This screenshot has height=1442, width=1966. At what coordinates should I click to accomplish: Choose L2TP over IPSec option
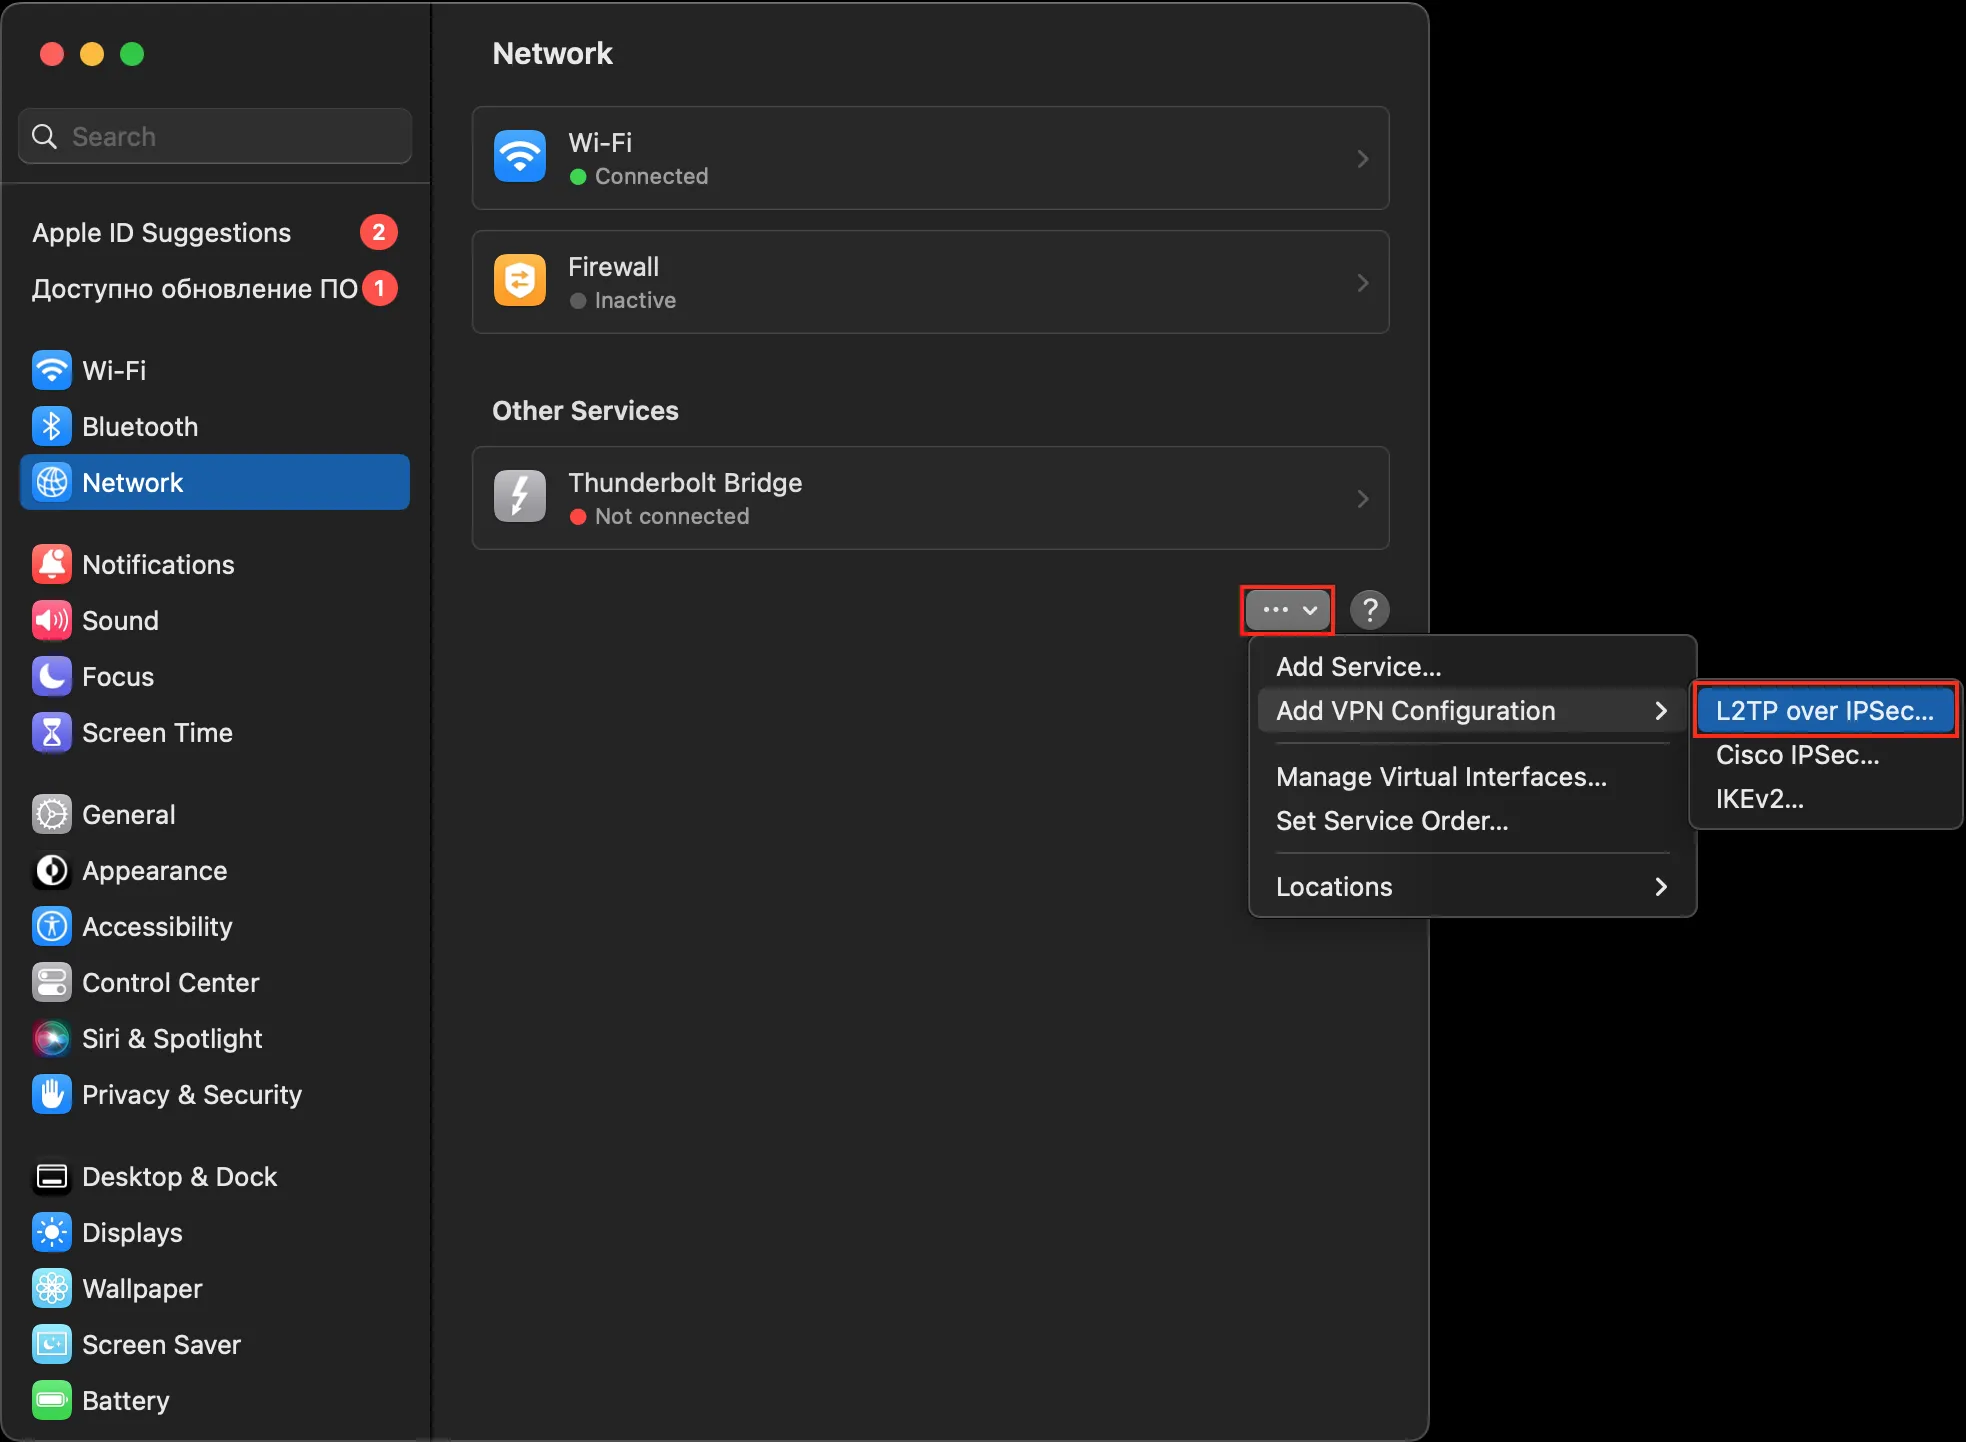coord(1824,711)
